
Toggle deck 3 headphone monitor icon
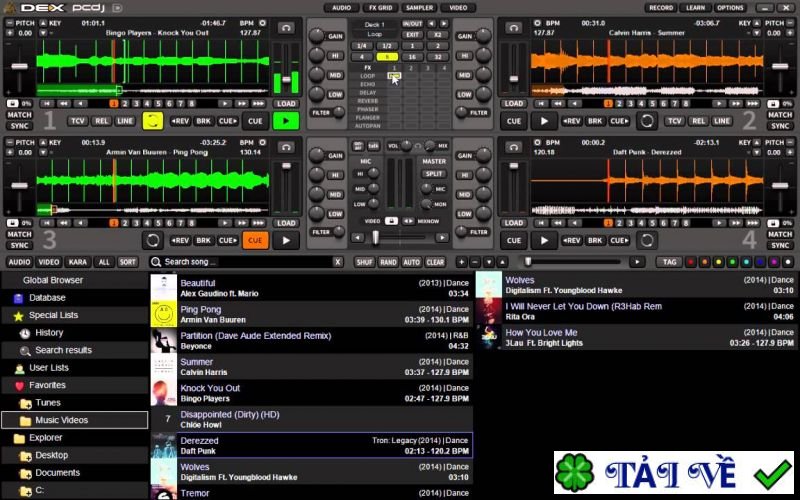(x=286, y=147)
